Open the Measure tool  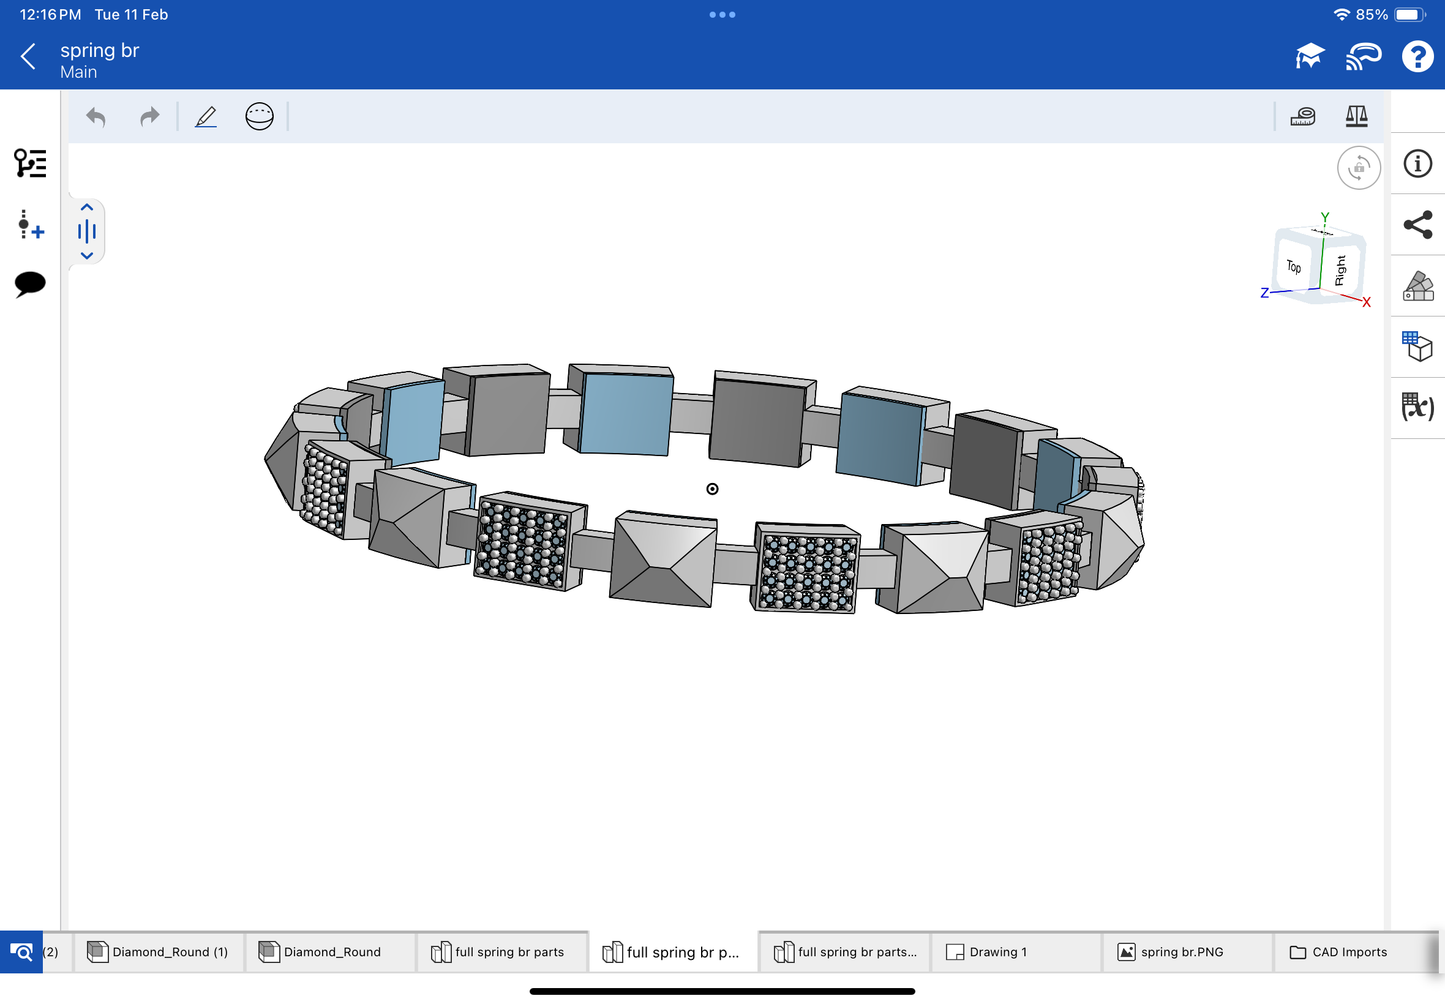[1303, 117]
